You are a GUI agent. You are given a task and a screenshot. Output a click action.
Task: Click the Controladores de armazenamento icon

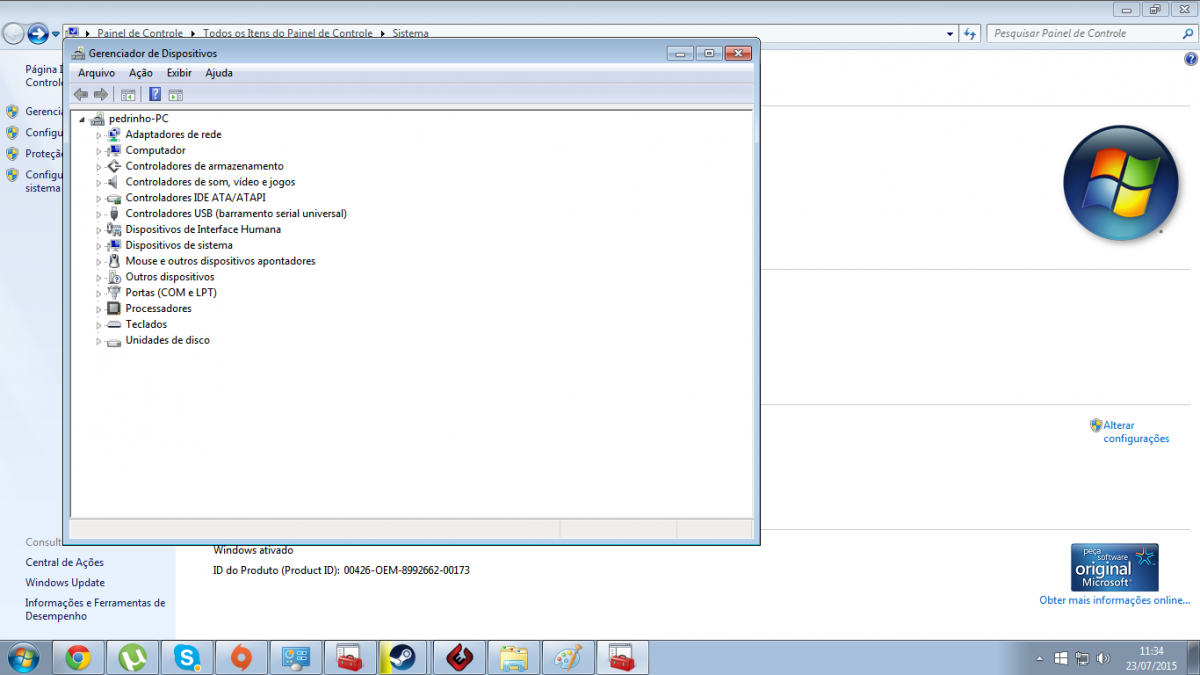point(114,166)
